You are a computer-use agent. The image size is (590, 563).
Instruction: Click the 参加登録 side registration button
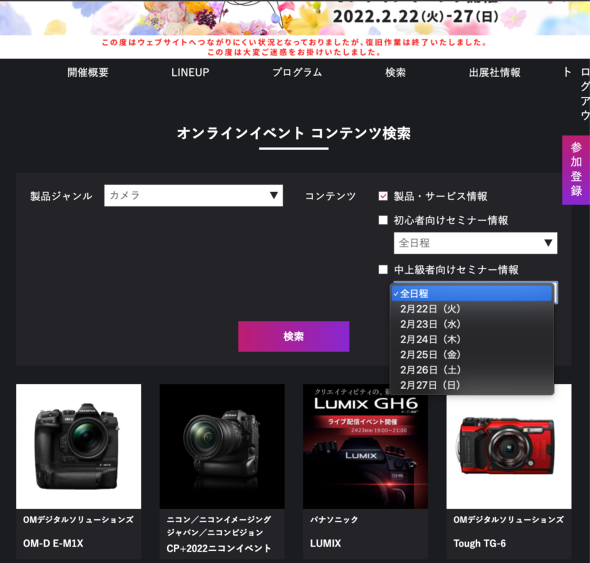click(x=576, y=170)
